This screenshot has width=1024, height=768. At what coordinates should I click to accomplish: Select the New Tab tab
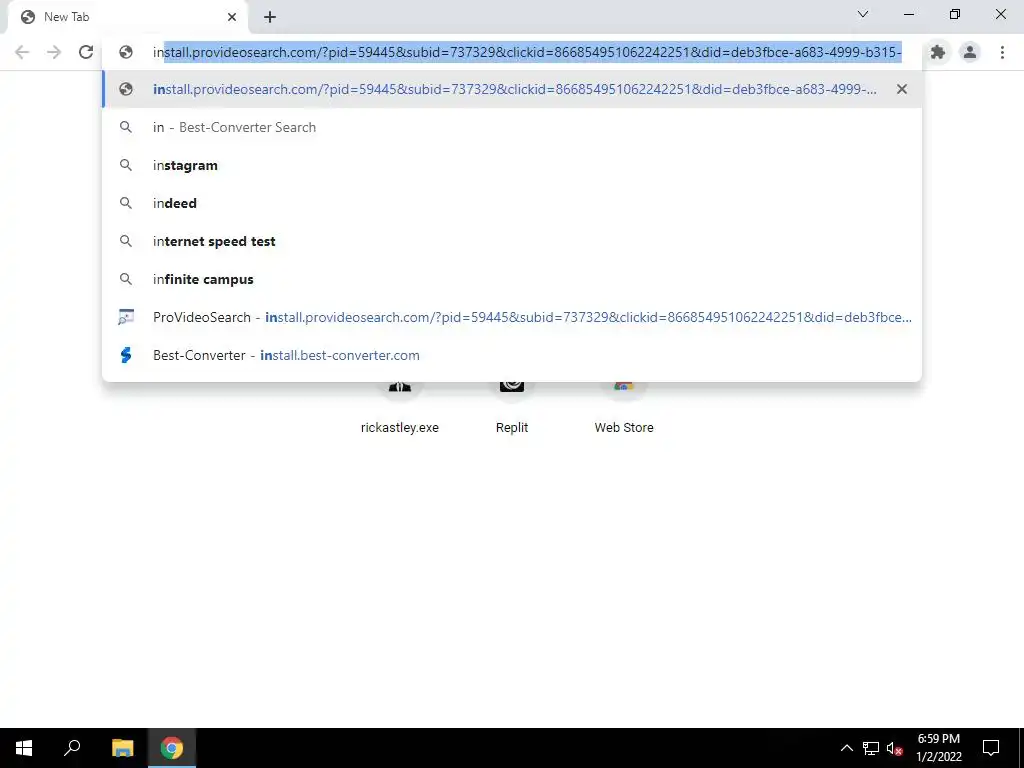tap(127, 17)
